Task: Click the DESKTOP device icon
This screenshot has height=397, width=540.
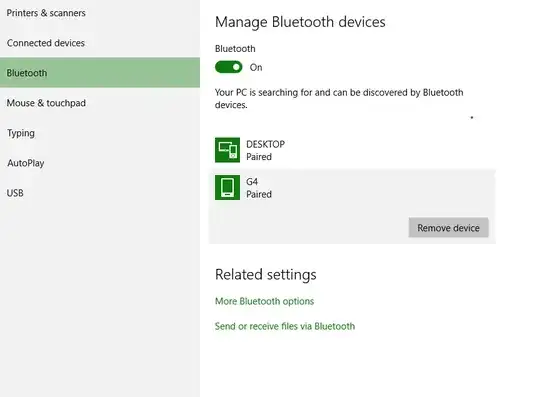Action: 227,150
